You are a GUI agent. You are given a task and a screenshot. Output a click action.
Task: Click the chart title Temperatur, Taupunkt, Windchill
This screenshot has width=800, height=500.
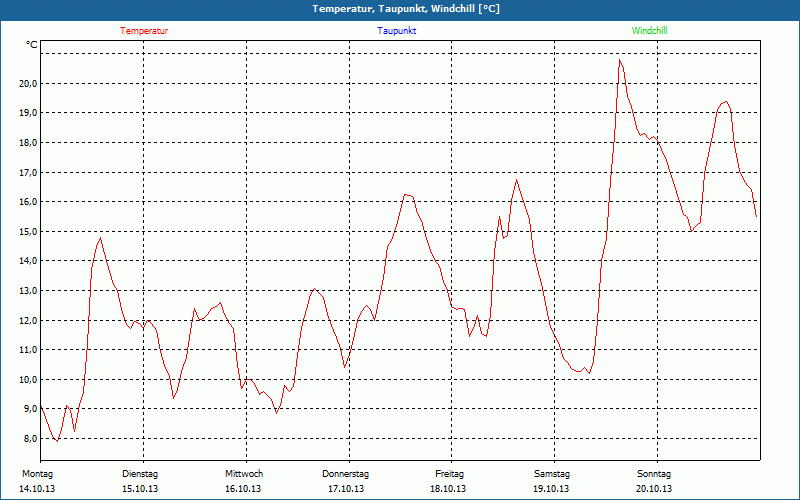[x=406, y=9]
